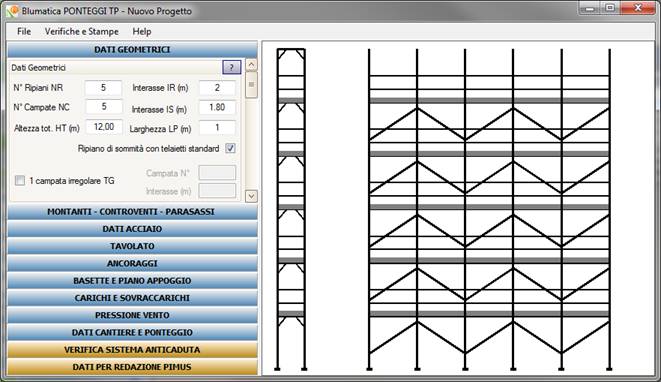Enable 1 campata irregolare TG checkbox
Image resolution: width=661 pixels, height=382 pixels.
point(20,180)
